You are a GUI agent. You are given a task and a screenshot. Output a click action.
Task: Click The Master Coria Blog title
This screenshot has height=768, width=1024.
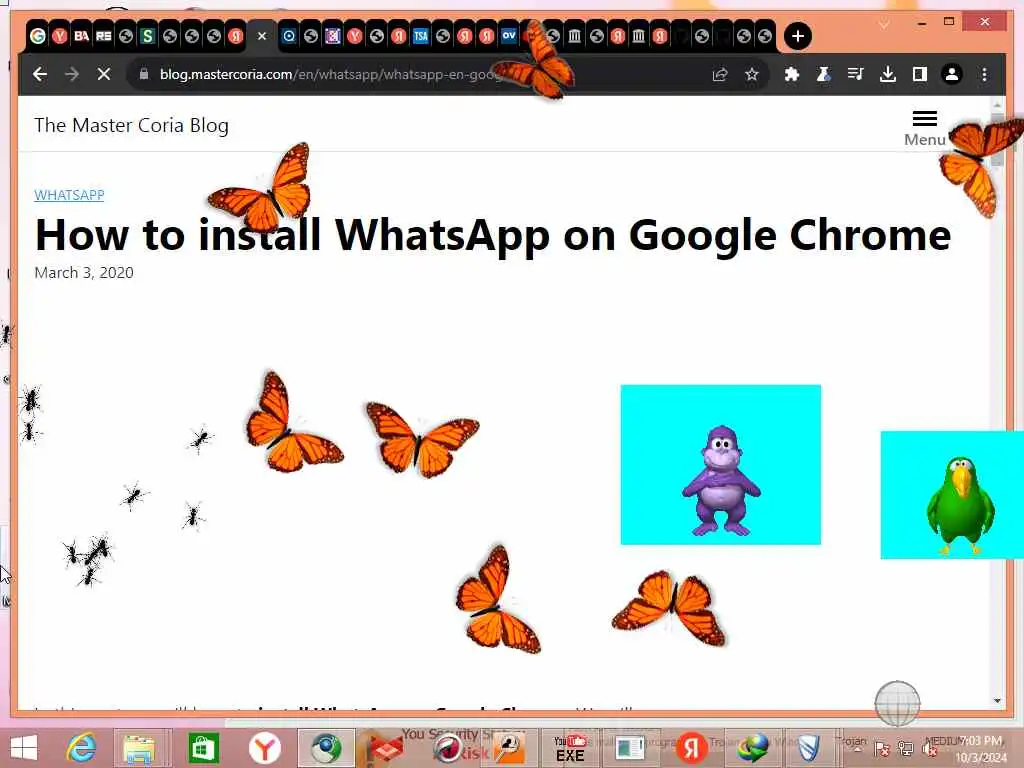pyautogui.click(x=131, y=125)
